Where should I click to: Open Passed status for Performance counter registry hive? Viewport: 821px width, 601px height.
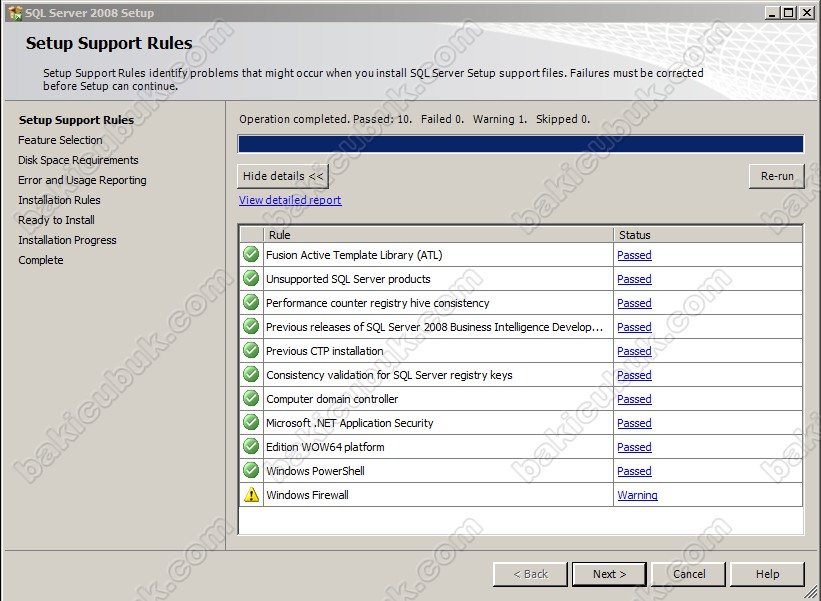(x=634, y=303)
